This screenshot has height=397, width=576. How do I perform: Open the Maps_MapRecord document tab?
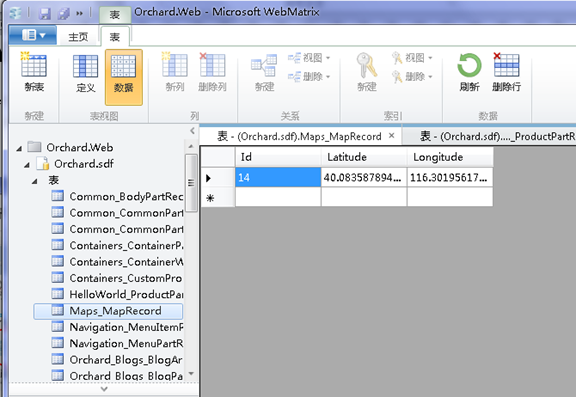[x=299, y=137]
